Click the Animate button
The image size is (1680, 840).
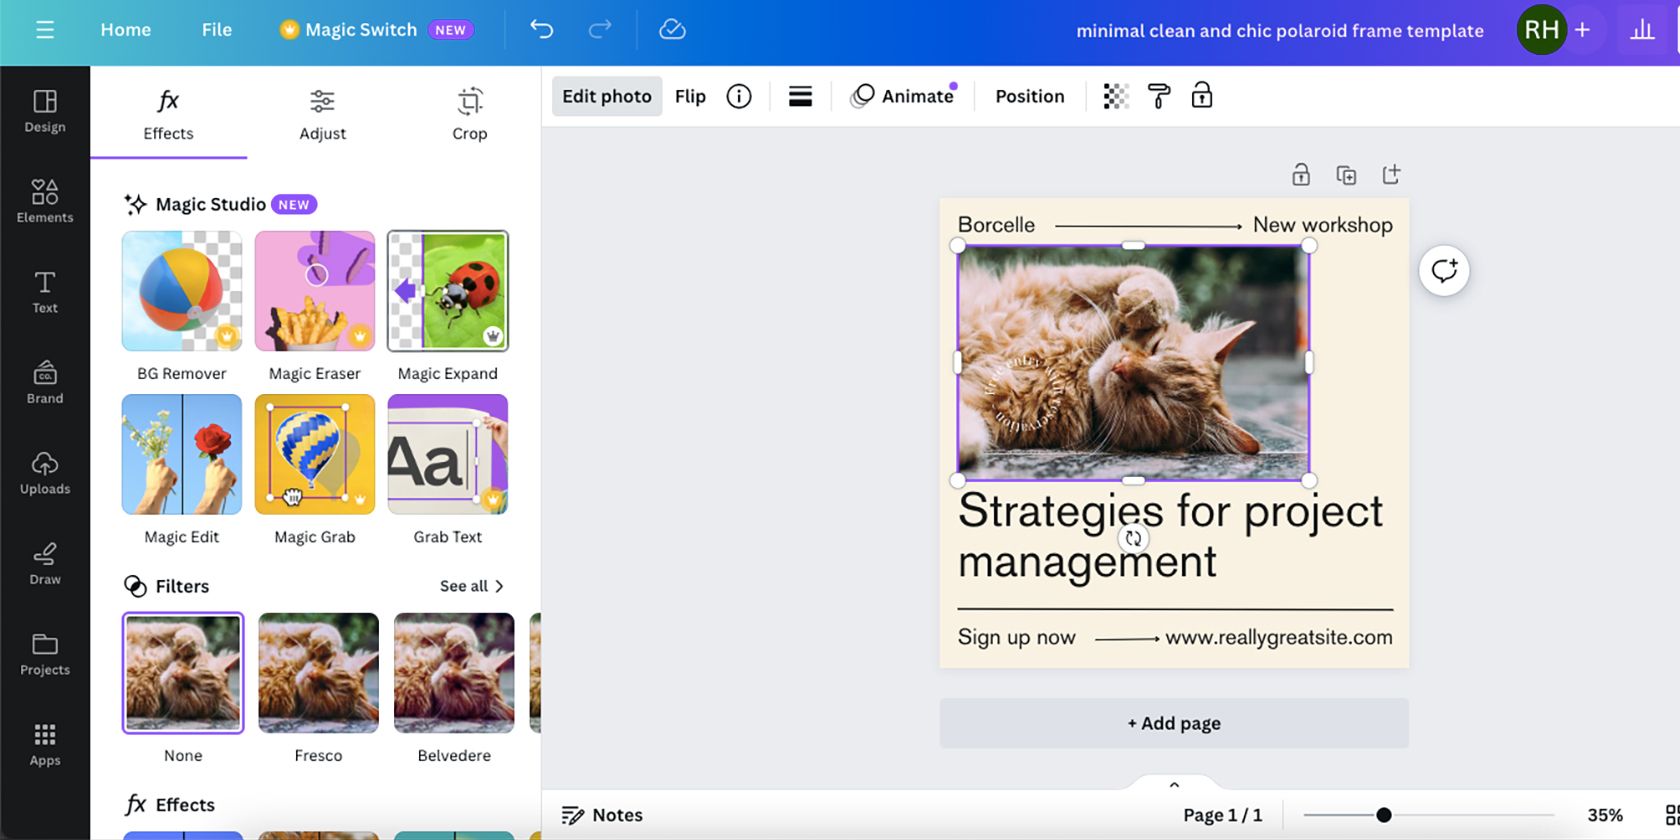[904, 96]
